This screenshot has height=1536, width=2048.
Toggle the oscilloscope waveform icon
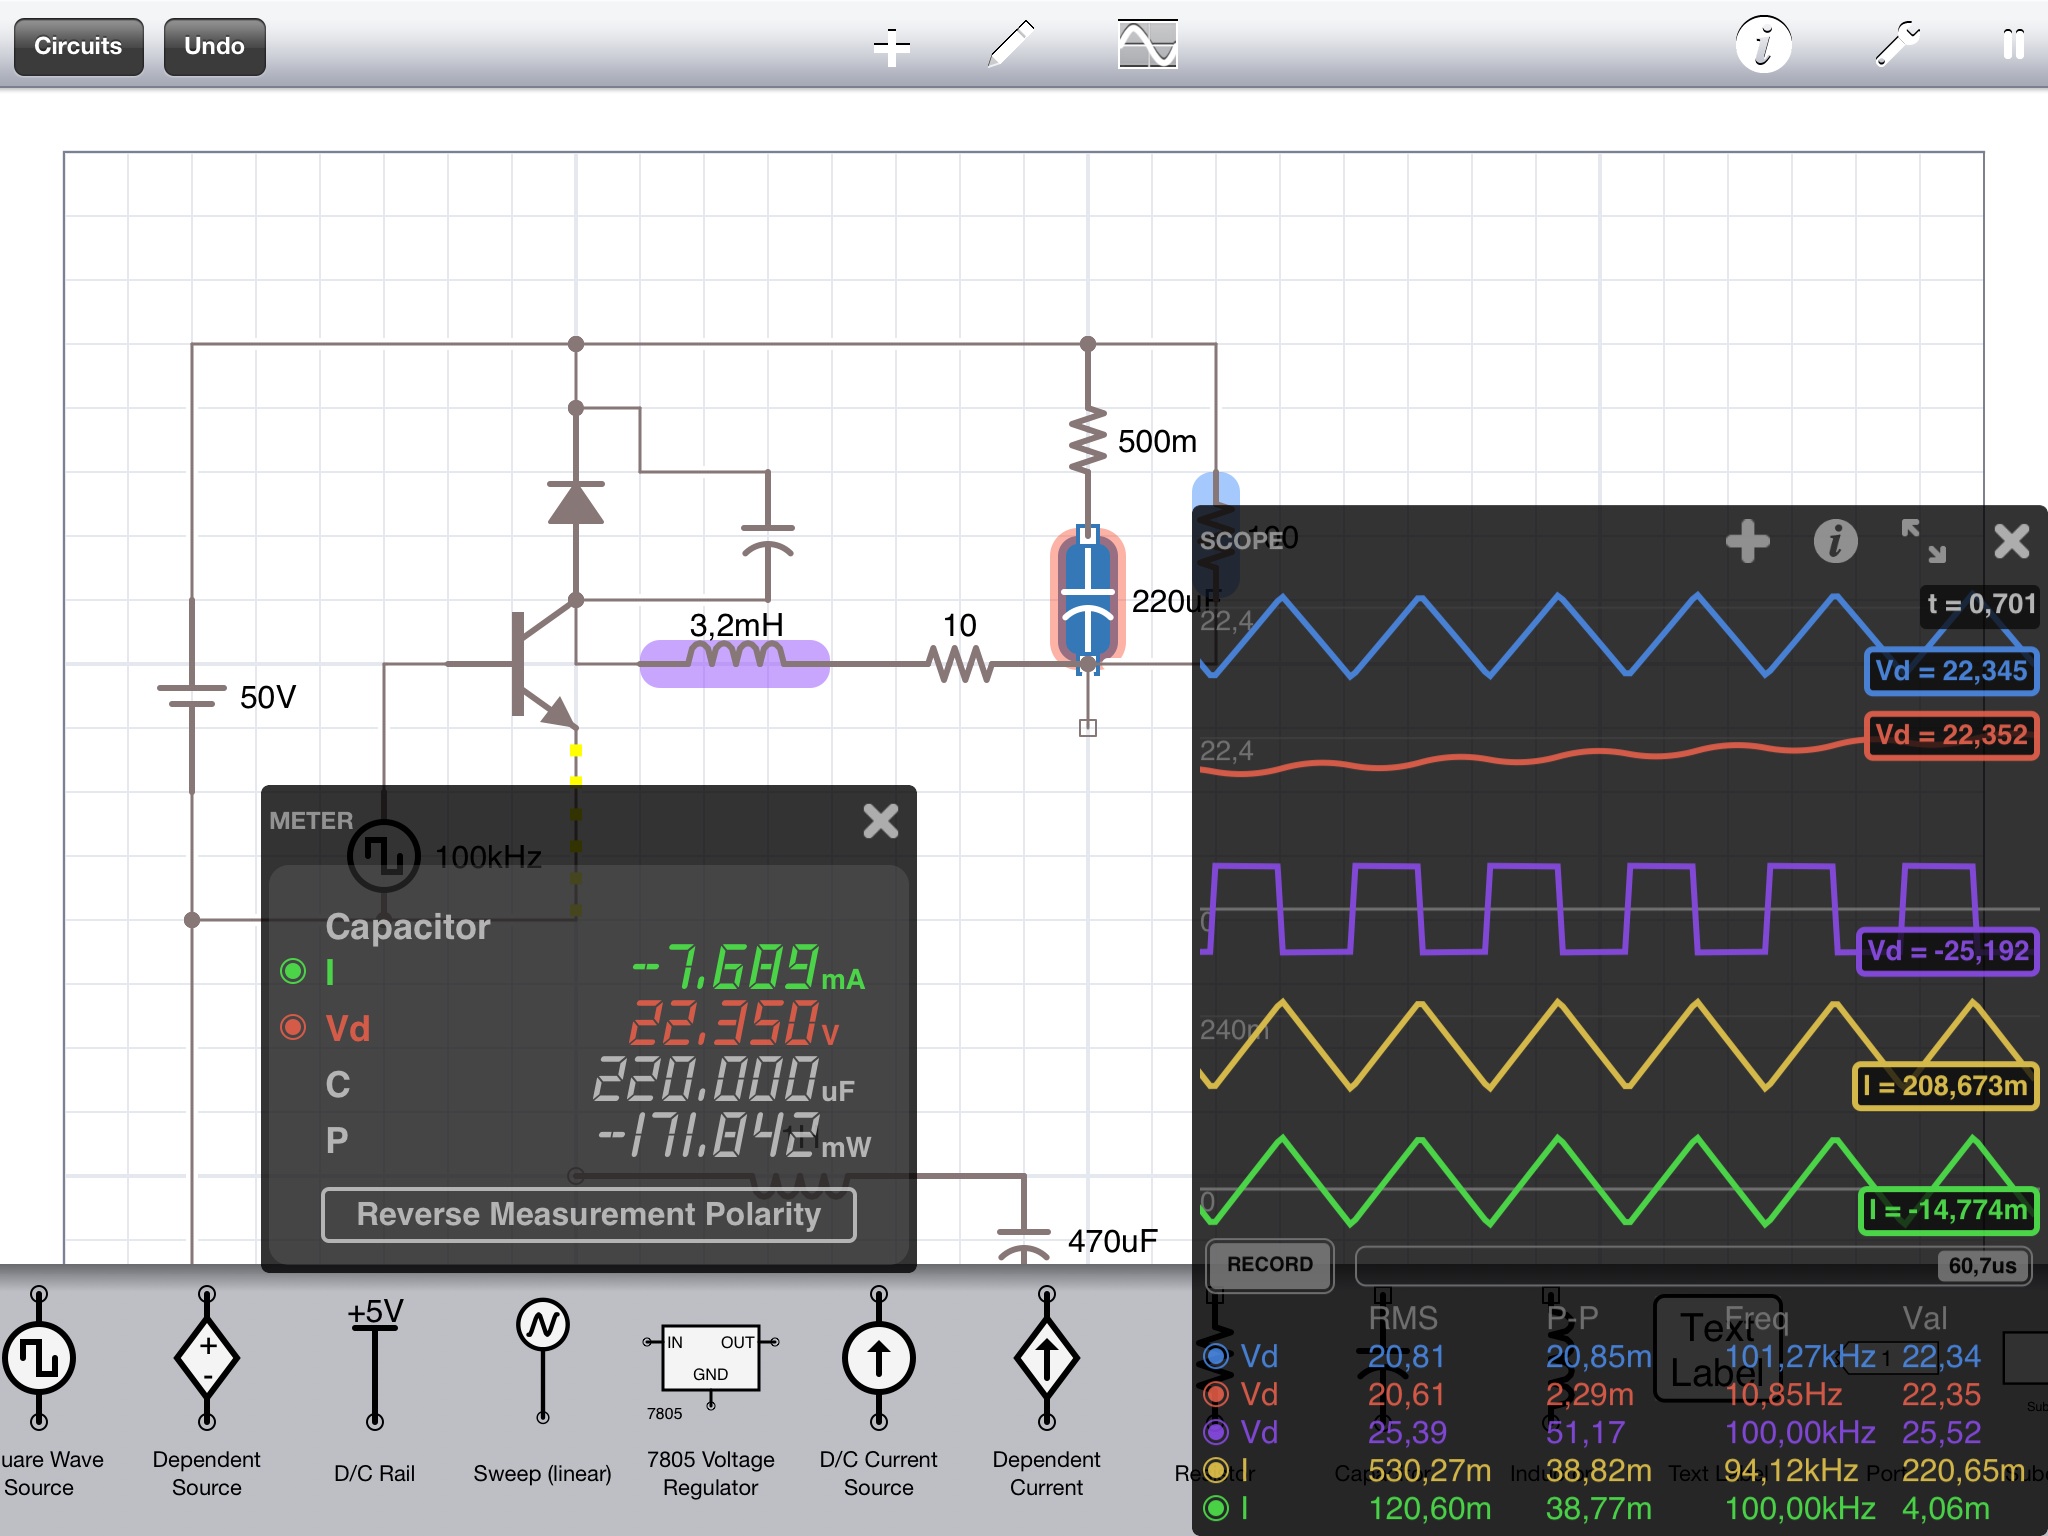(1147, 45)
